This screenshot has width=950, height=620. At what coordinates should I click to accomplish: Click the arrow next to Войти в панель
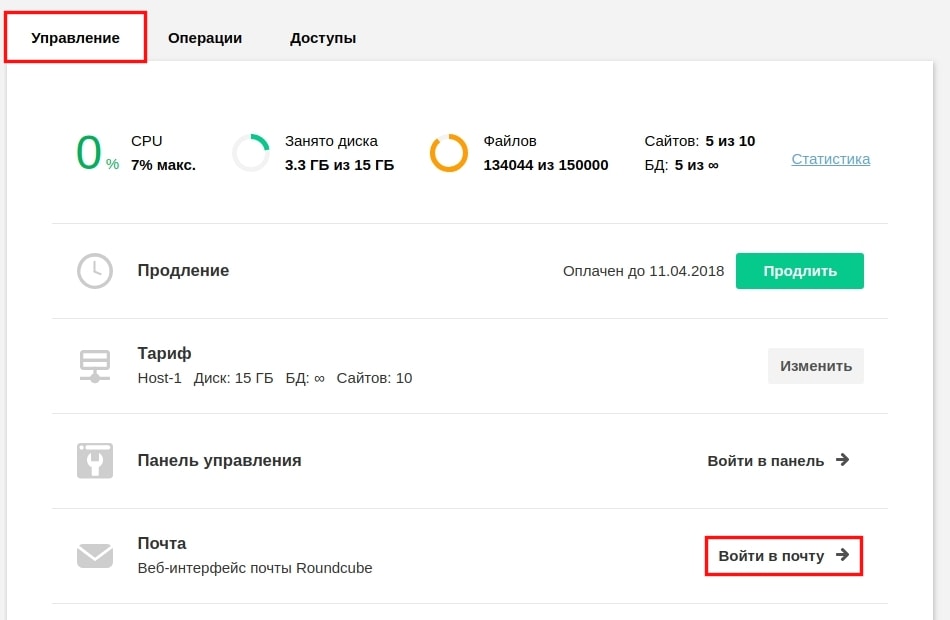tap(842, 460)
